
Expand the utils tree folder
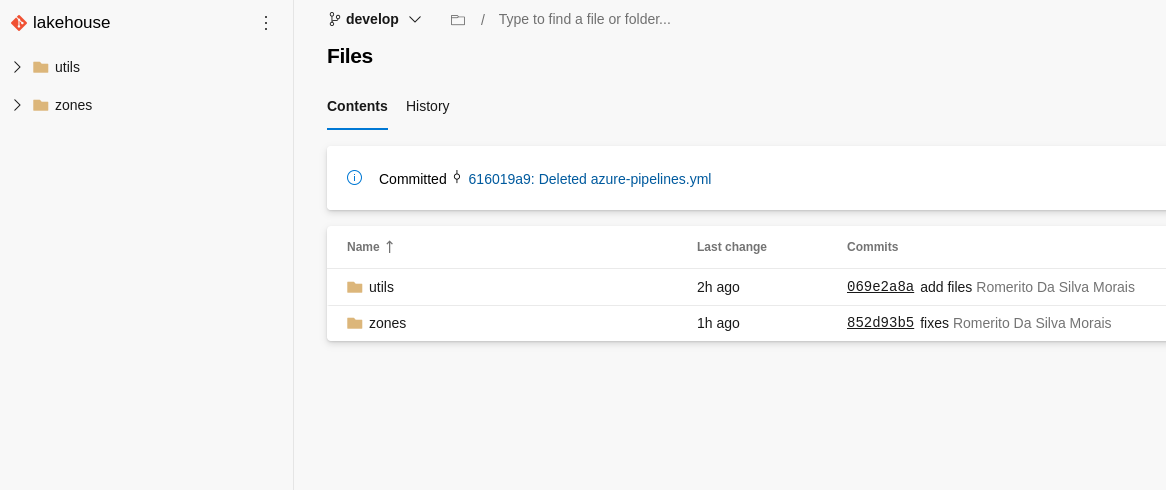pos(17,67)
